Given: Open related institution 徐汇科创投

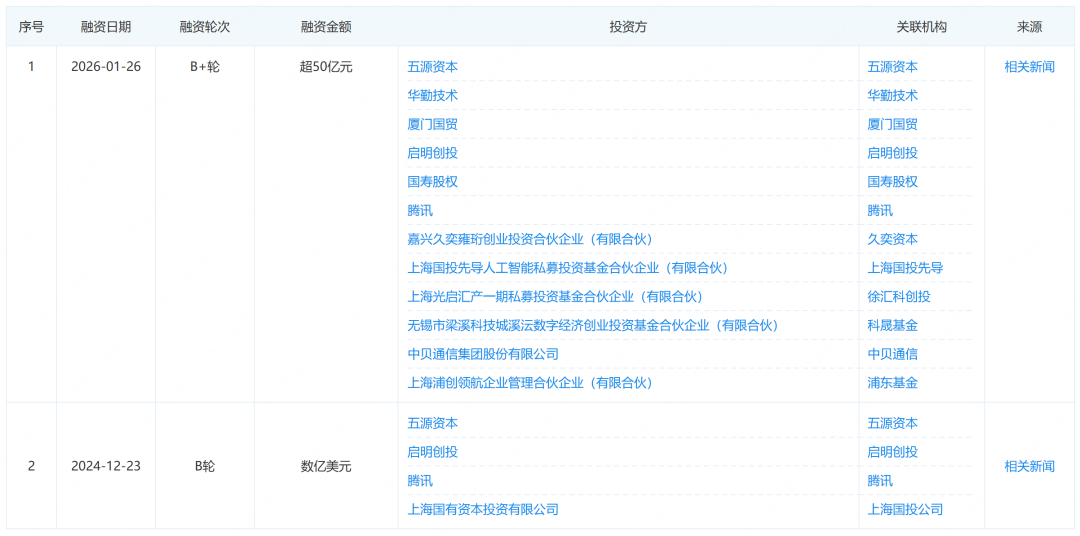Looking at the screenshot, I should point(899,297).
